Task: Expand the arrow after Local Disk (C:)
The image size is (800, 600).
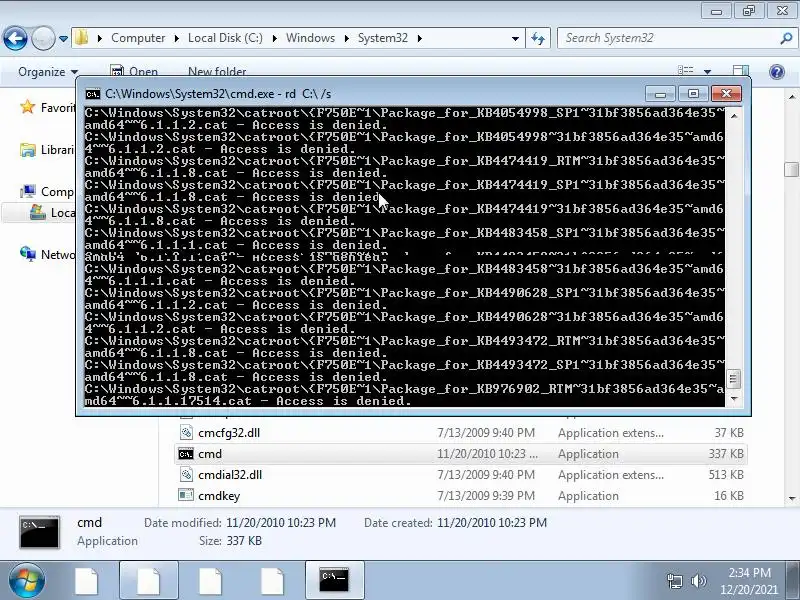Action: [x=274, y=38]
